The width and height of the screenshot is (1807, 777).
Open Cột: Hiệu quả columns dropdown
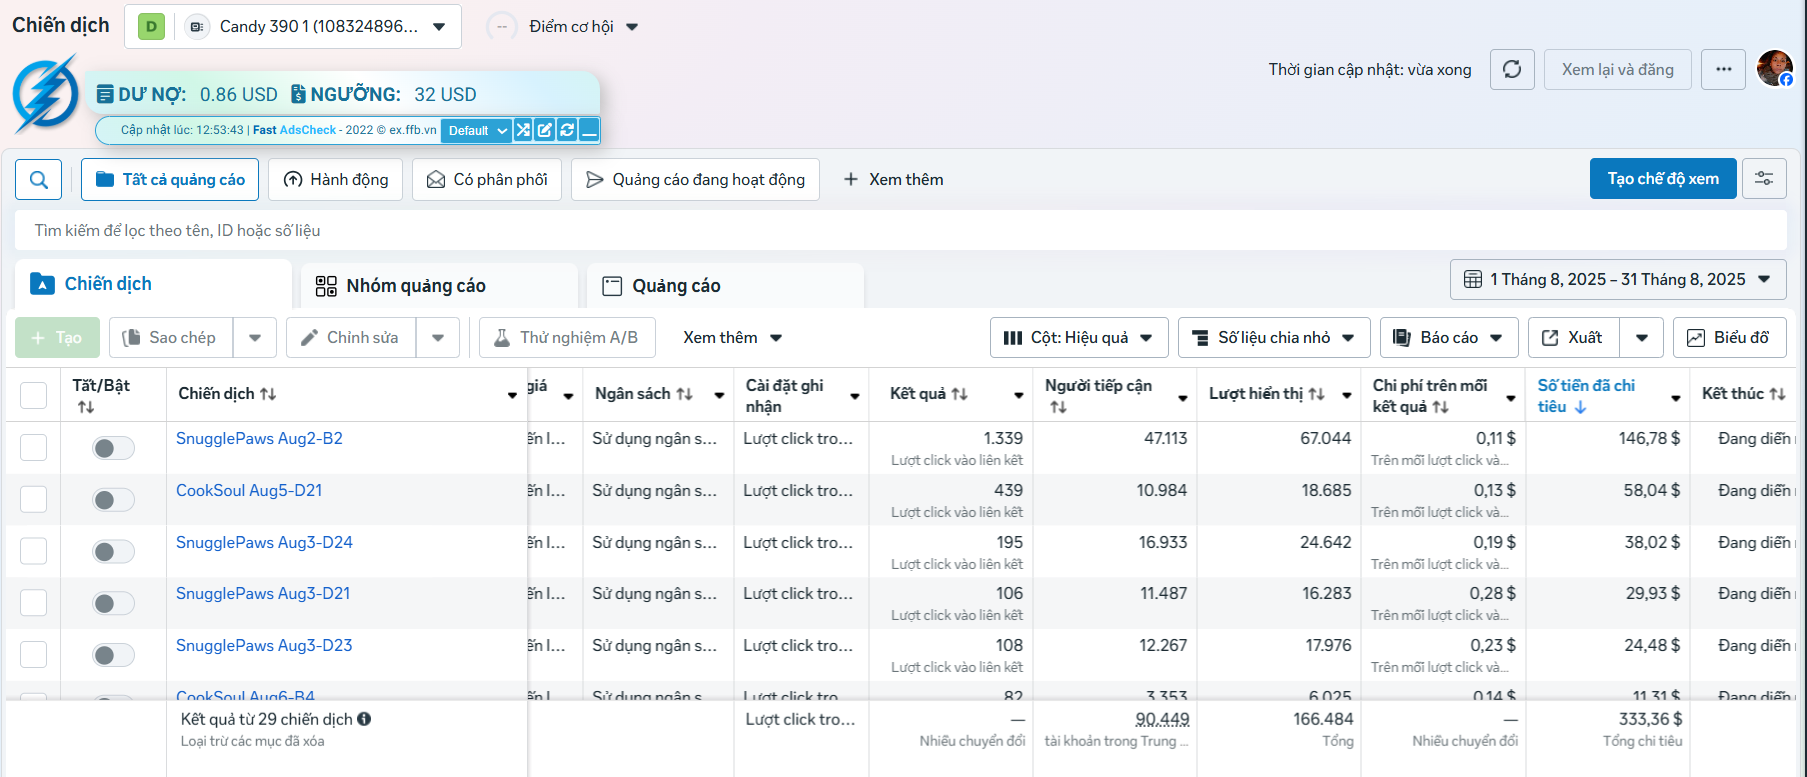point(1078,338)
